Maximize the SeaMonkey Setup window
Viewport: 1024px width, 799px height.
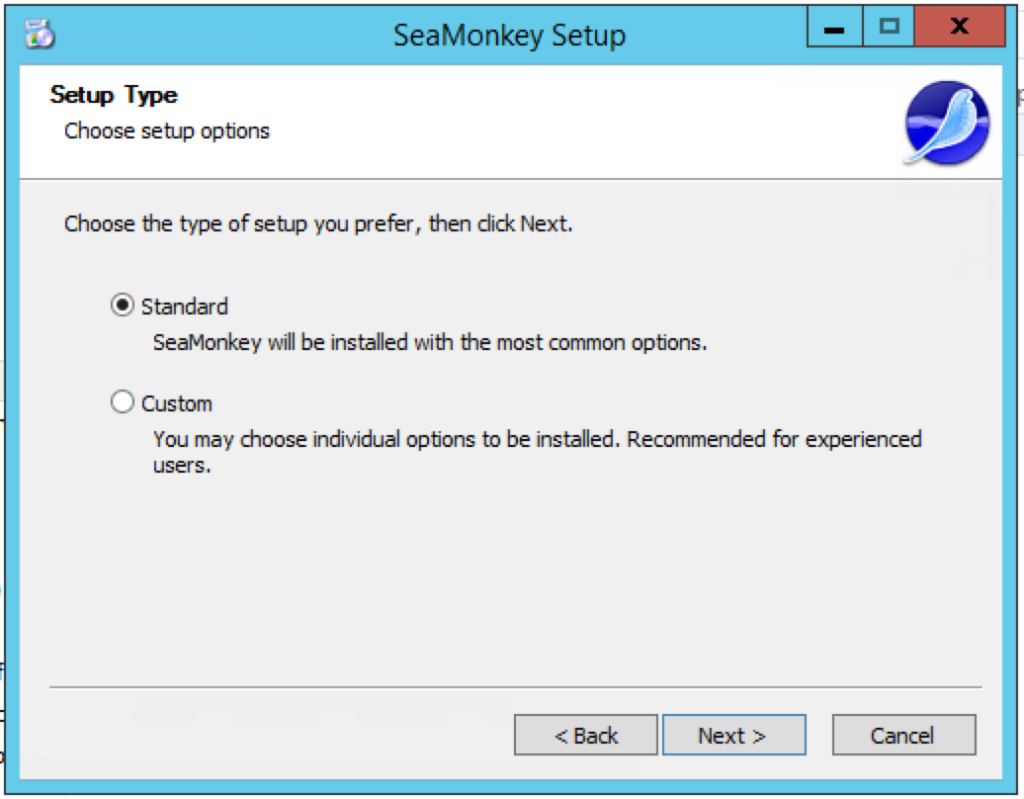(x=889, y=27)
